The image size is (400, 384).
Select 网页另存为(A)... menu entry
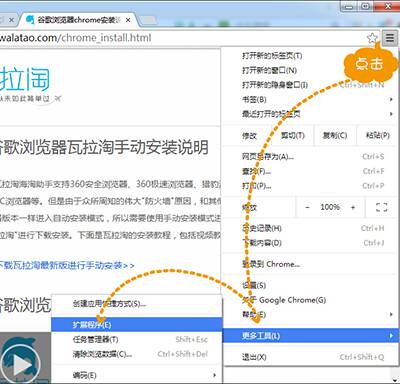point(310,156)
